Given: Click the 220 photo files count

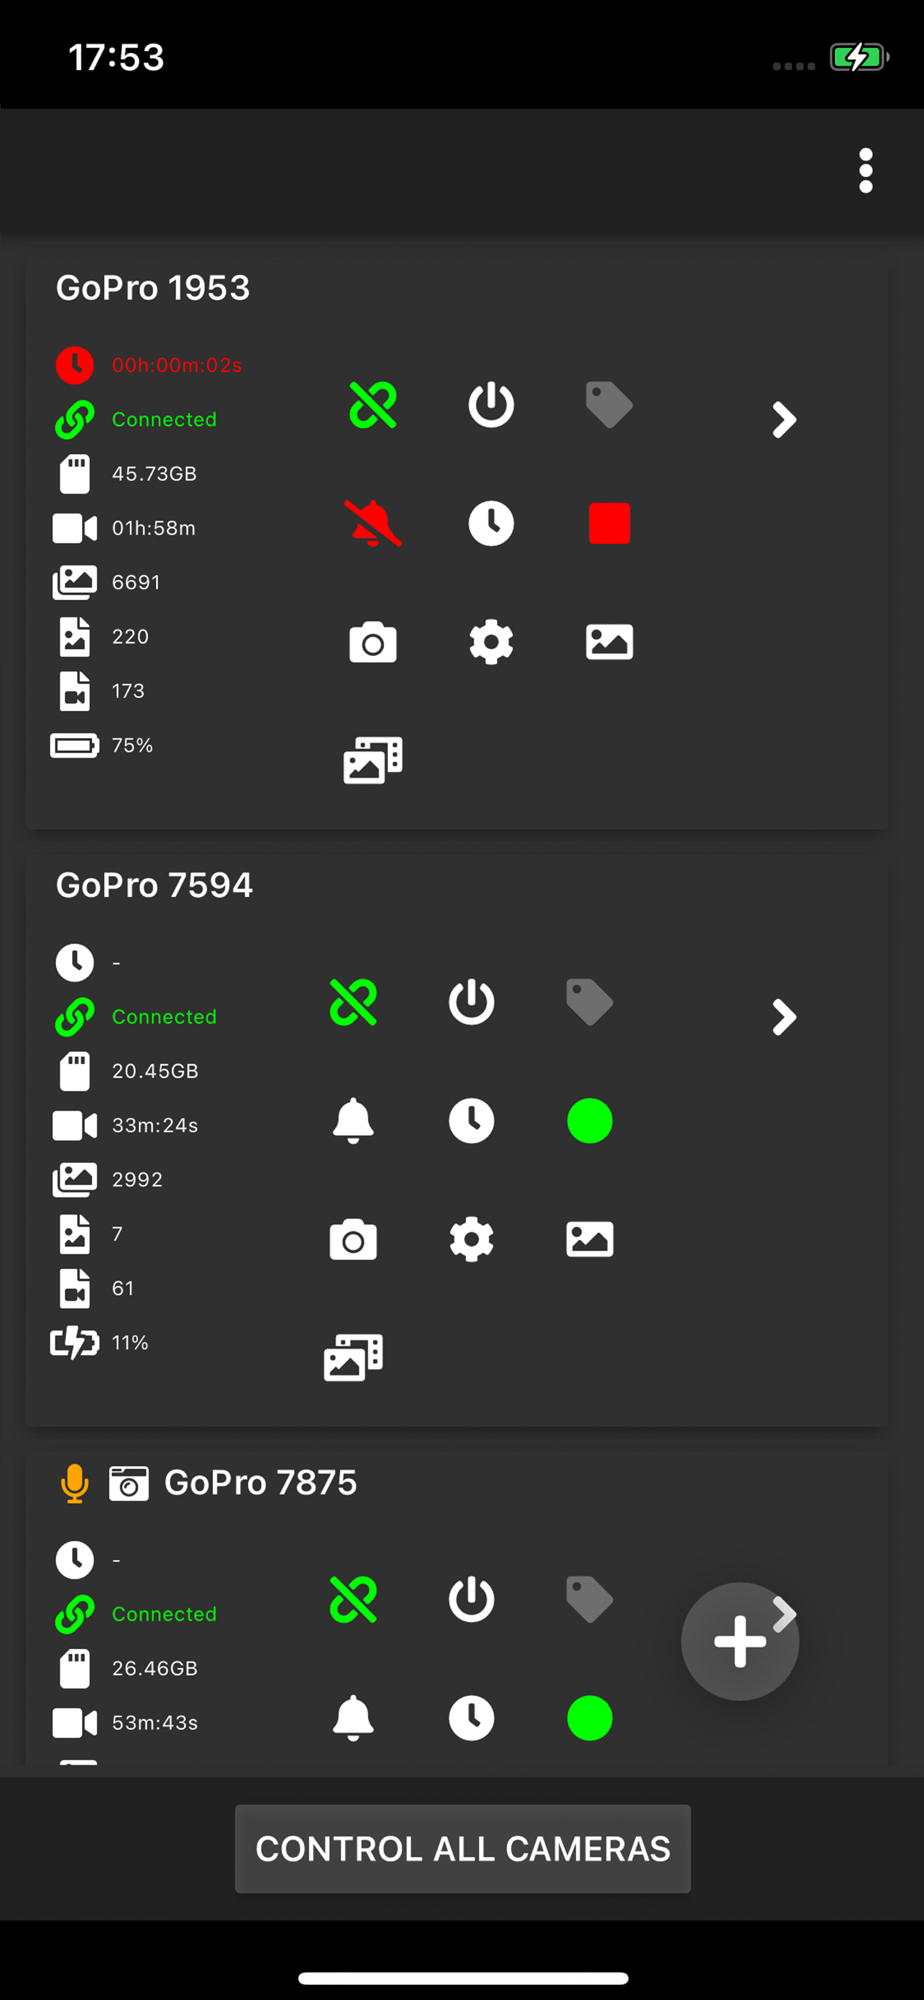Looking at the screenshot, I should click(x=130, y=636).
